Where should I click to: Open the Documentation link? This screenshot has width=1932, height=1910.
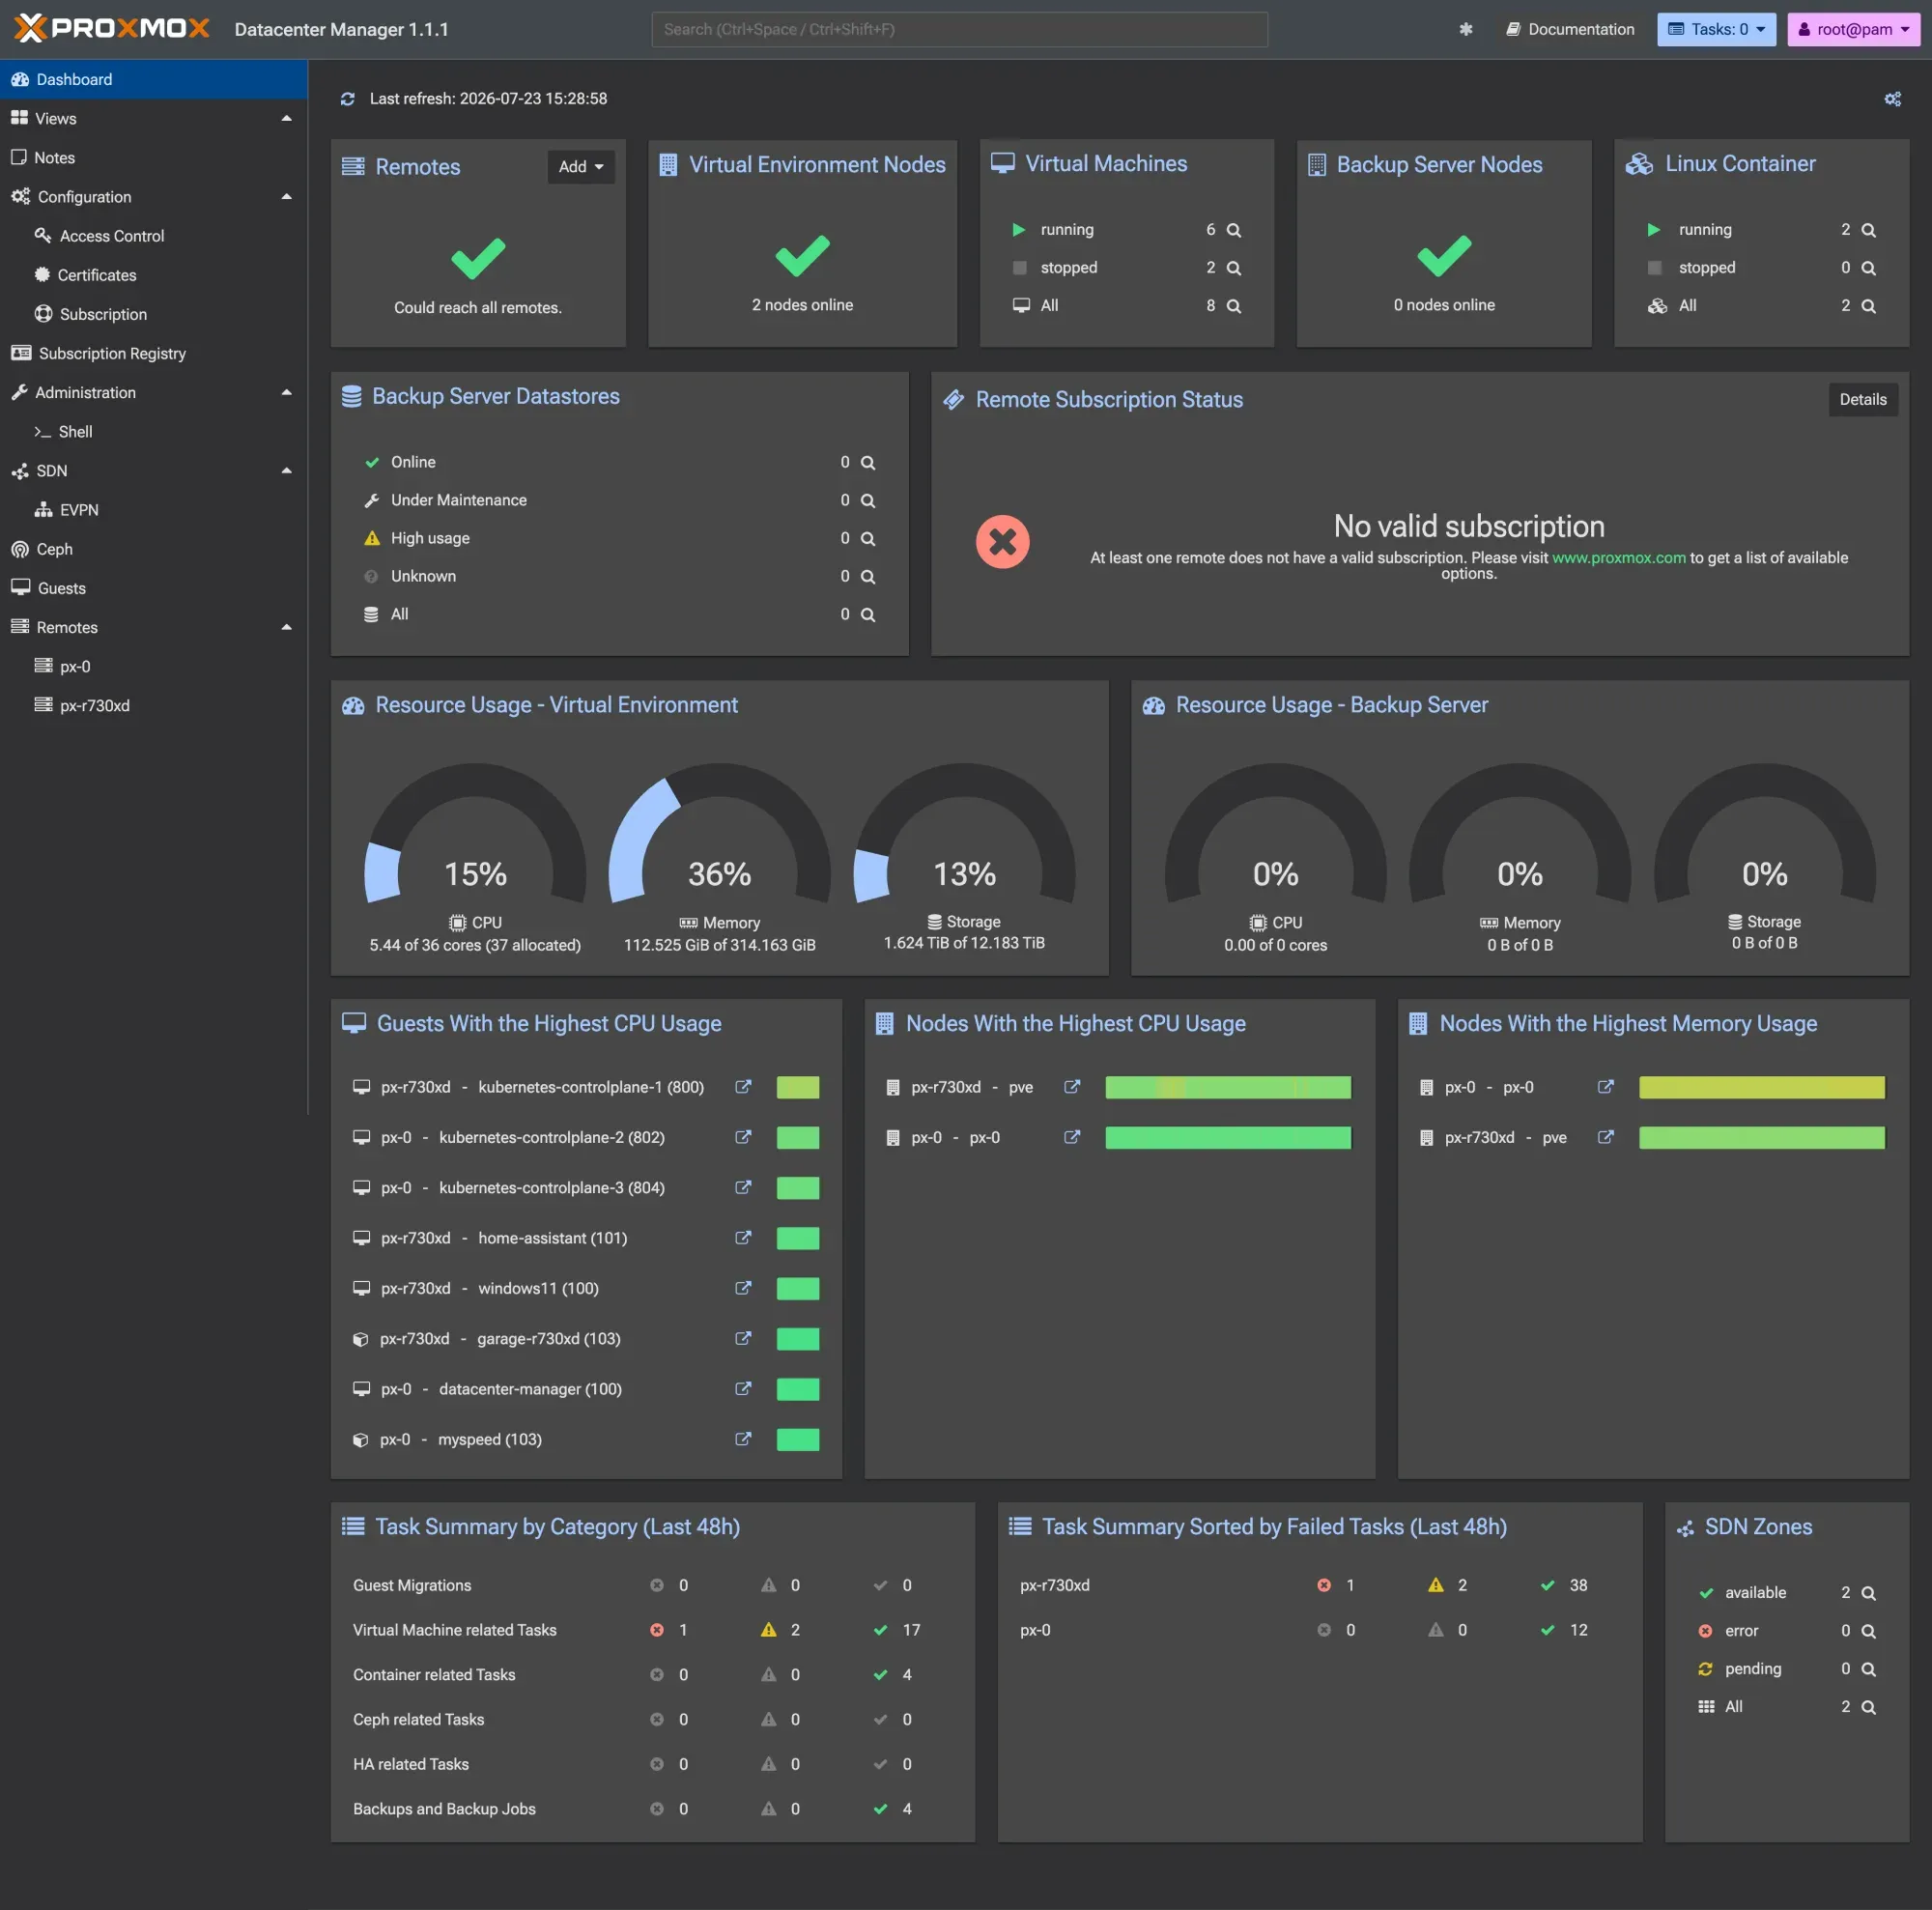pyautogui.click(x=1570, y=29)
